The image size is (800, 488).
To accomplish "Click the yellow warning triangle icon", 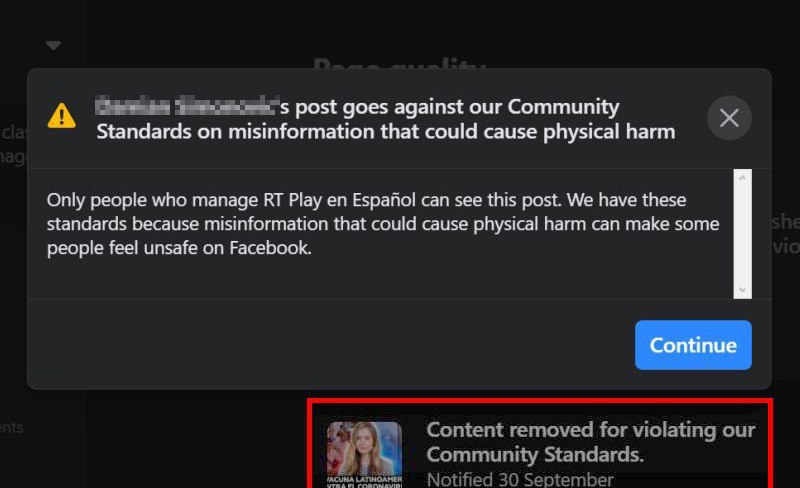I will coord(62,115).
